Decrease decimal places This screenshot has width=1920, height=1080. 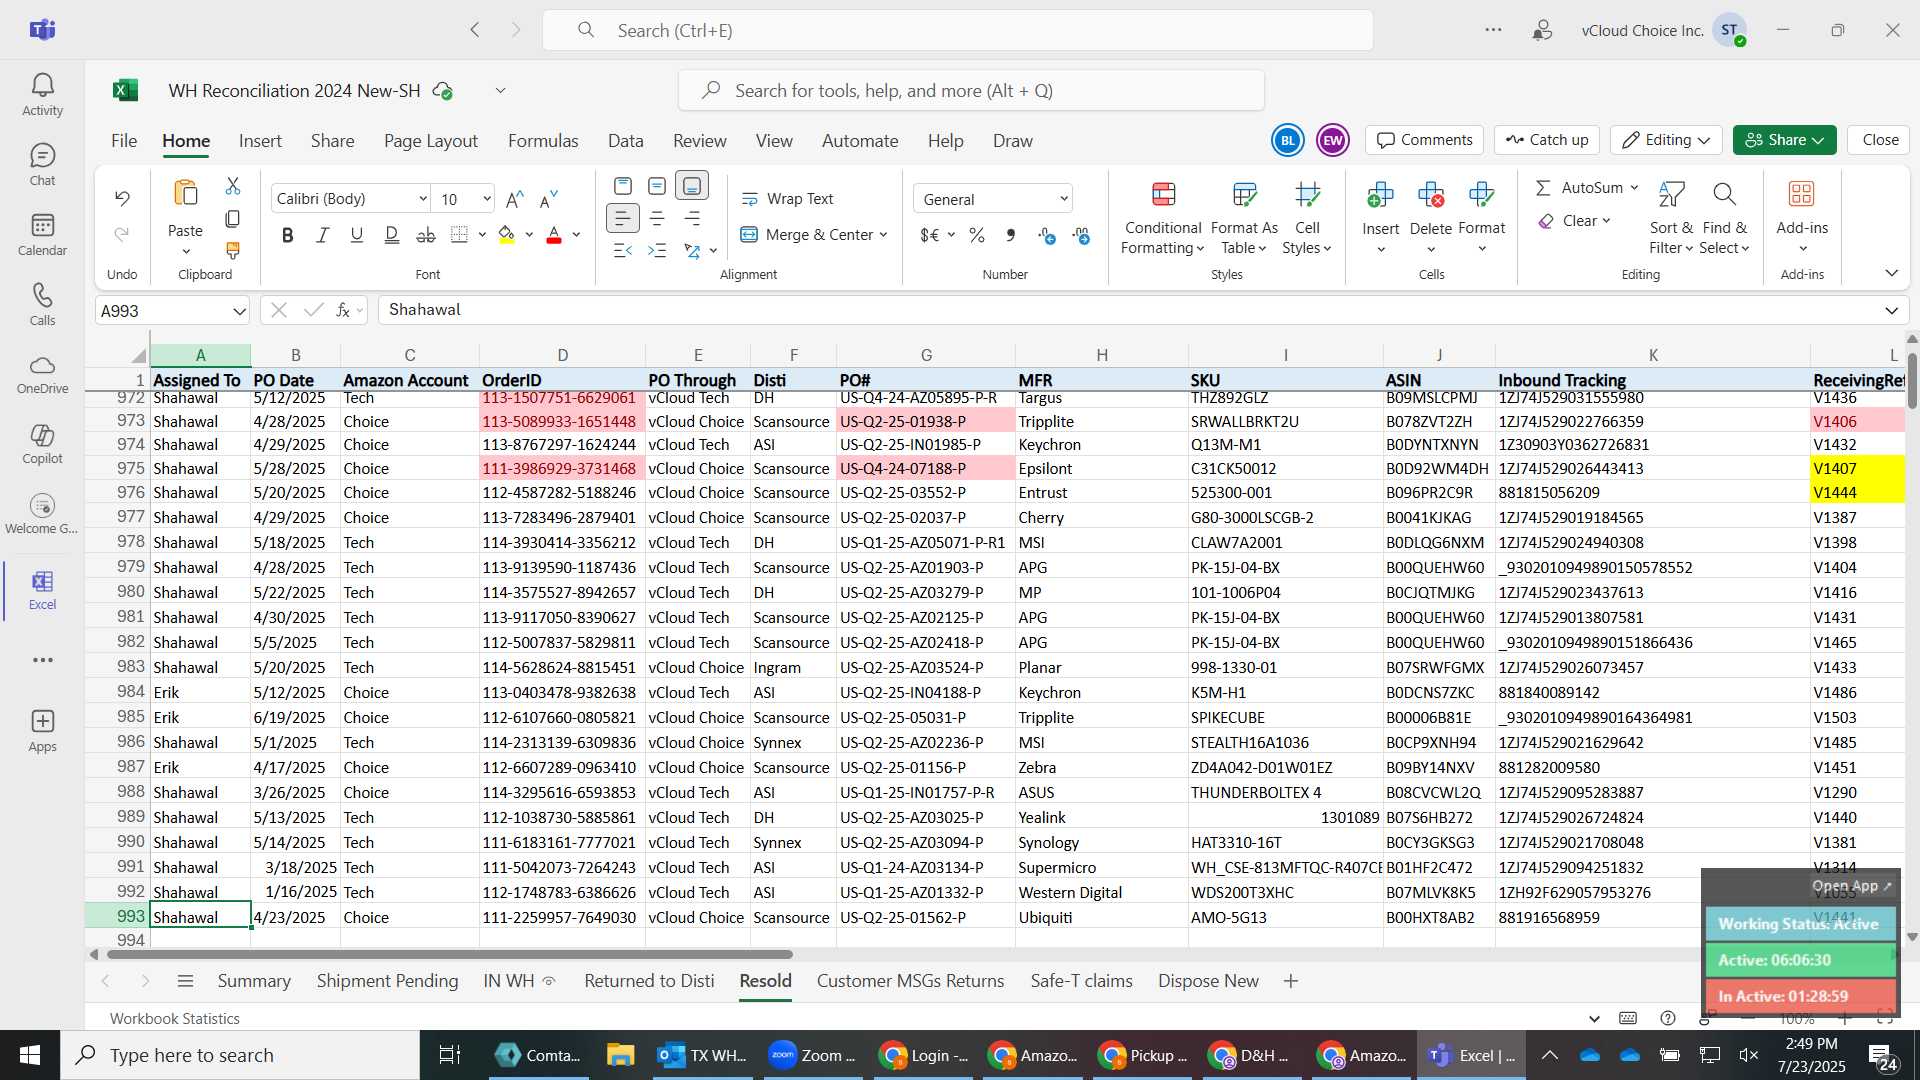(1081, 235)
